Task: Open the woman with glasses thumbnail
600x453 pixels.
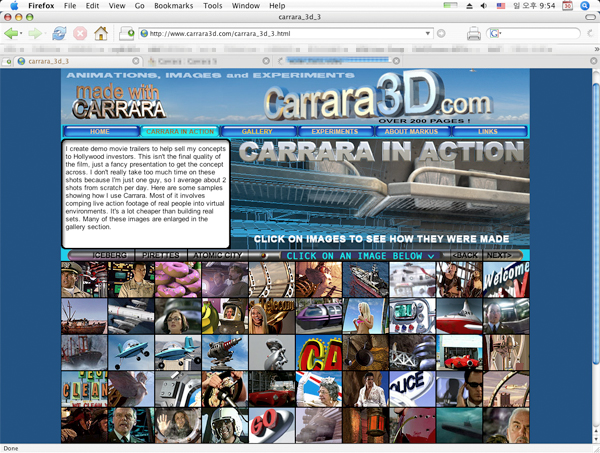Action: click(178, 316)
